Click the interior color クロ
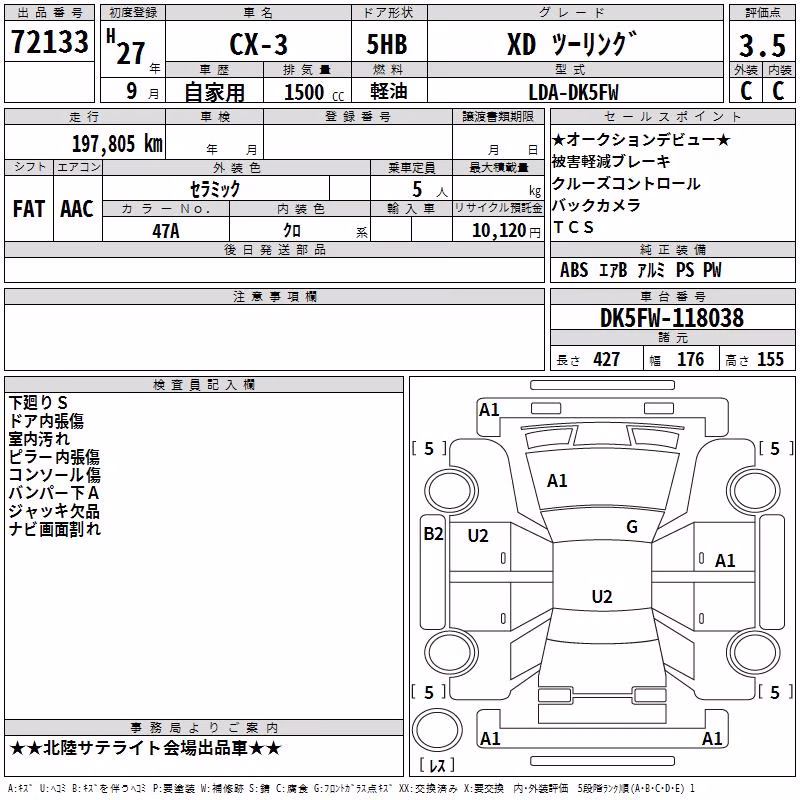Image resolution: width=800 pixels, height=800 pixels. point(292,231)
